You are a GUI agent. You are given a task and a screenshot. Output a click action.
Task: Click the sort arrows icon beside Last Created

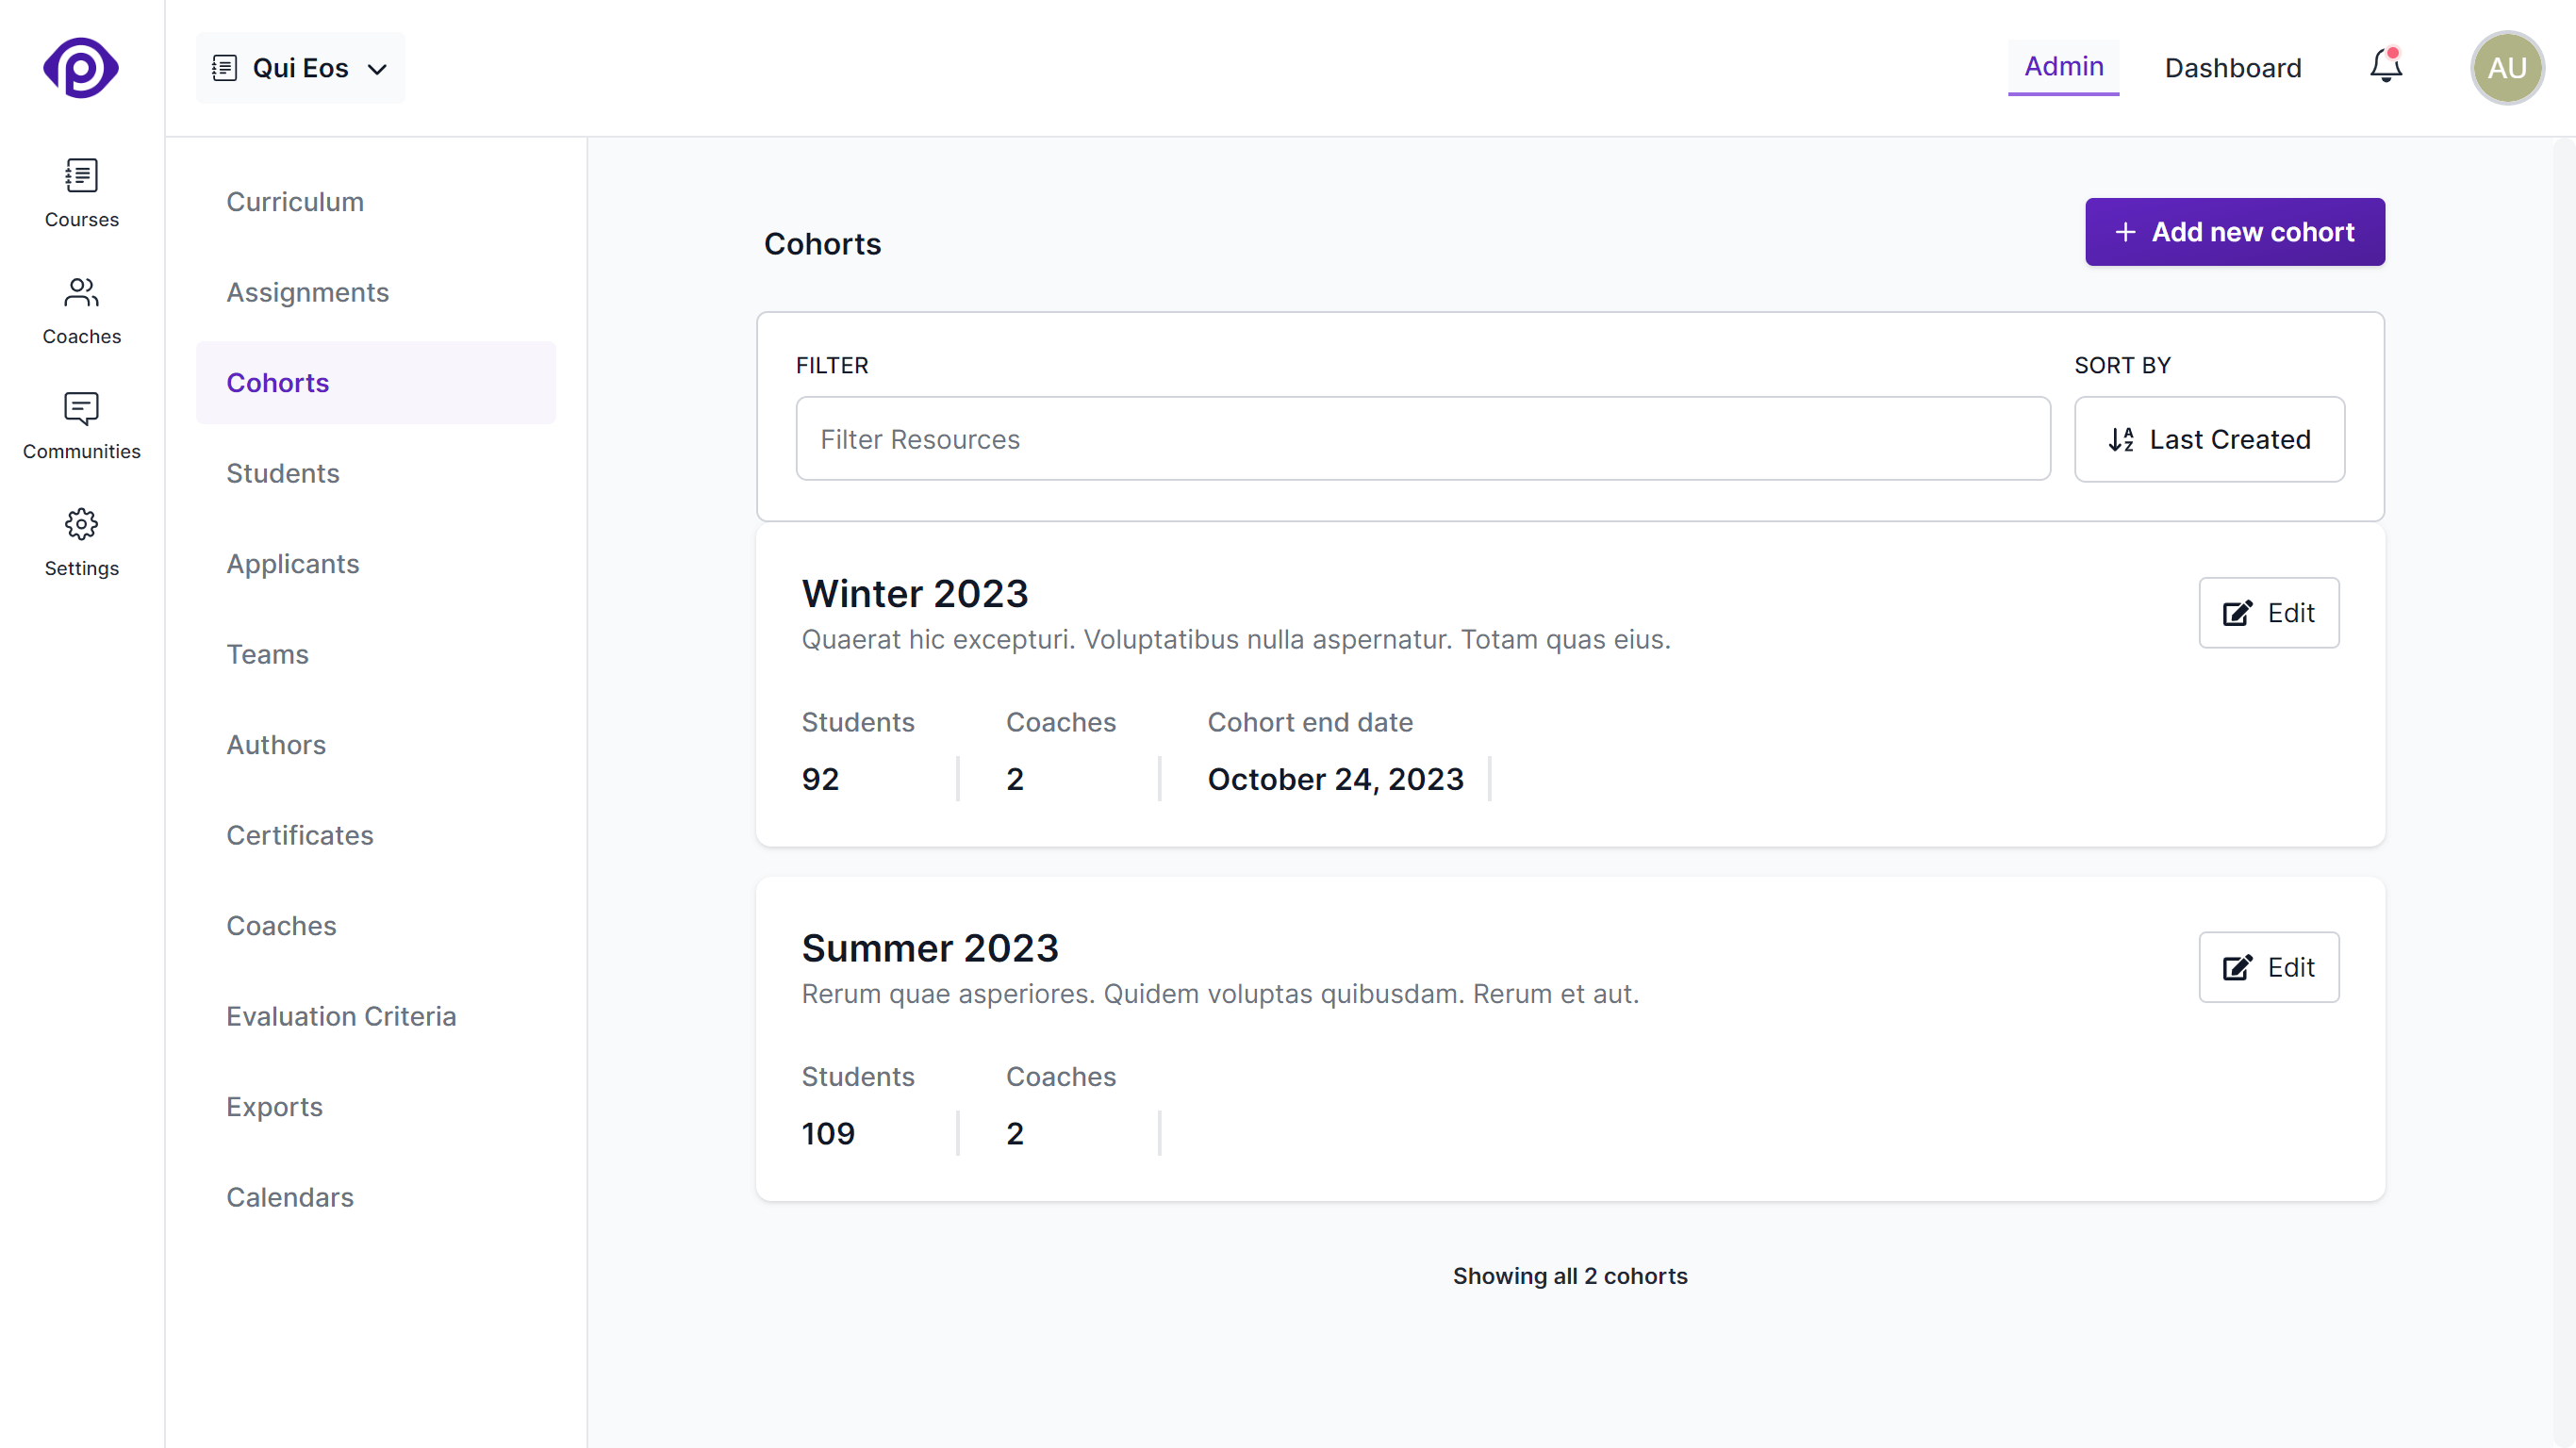coord(2122,439)
